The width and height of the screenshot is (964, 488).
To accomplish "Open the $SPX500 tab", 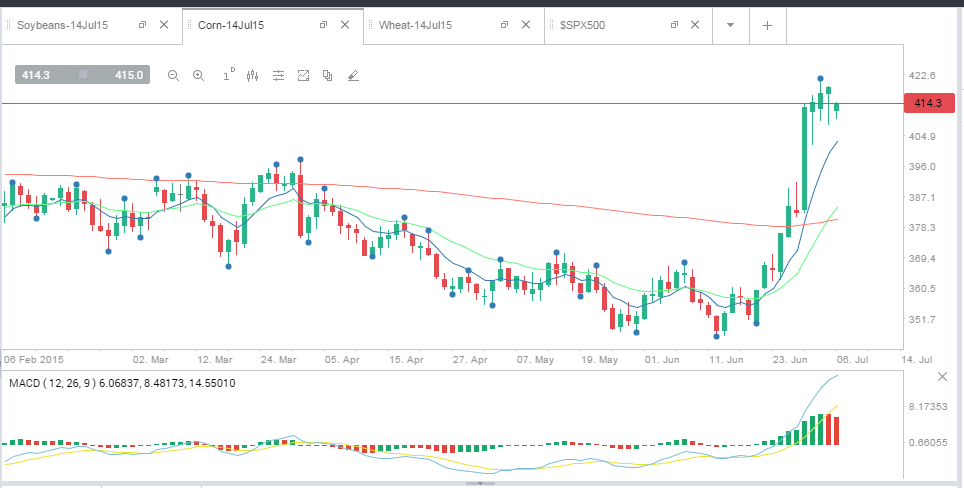I will pos(582,25).
